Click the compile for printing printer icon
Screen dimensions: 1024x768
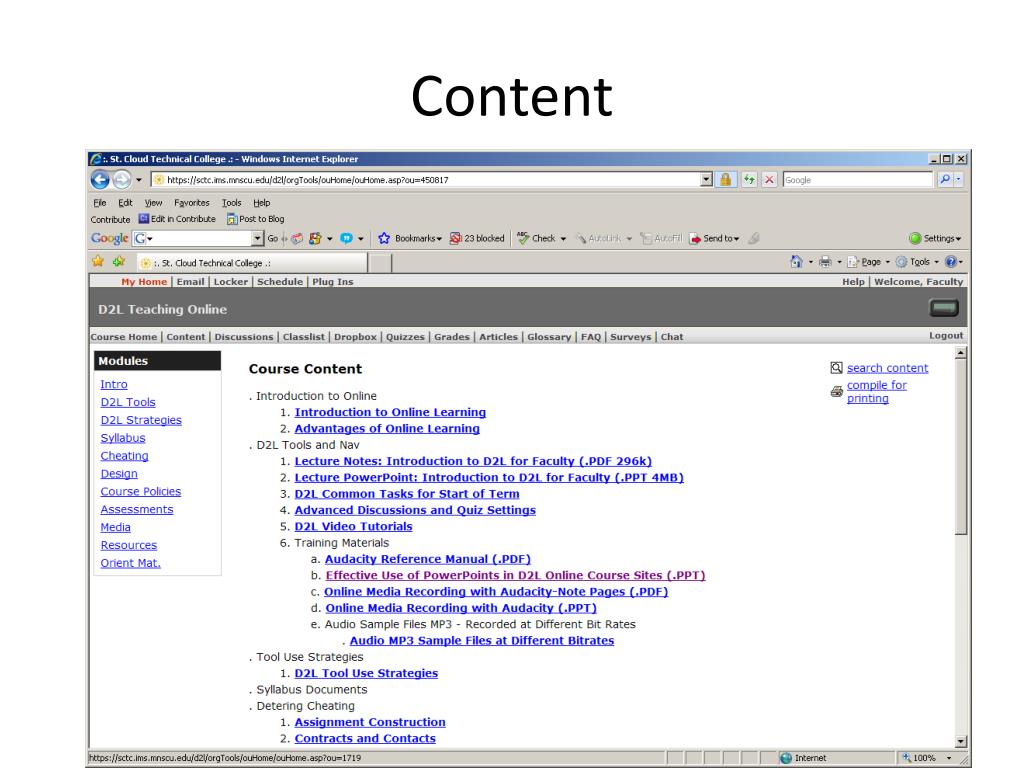(x=837, y=392)
